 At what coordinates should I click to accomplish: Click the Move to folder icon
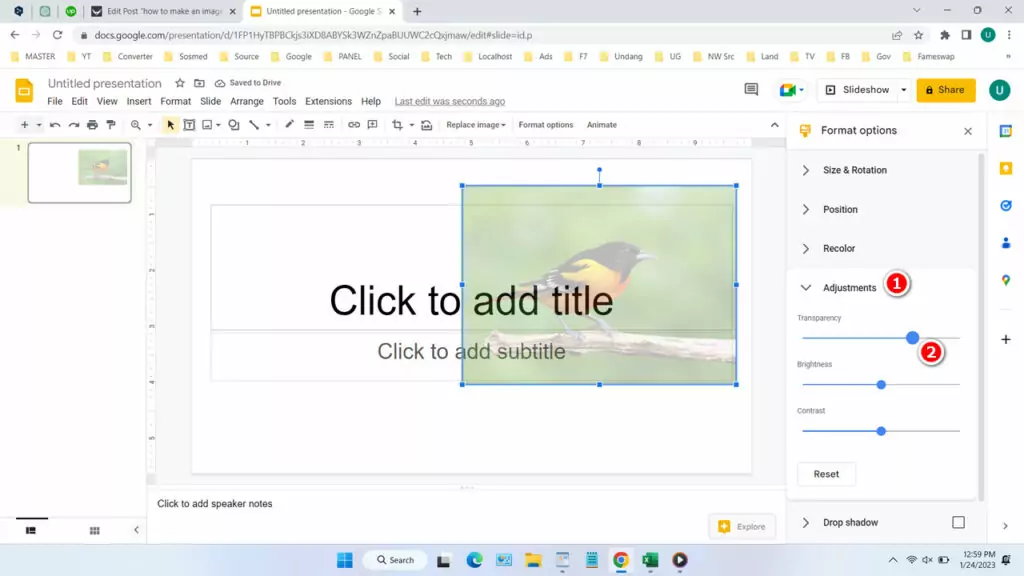199,83
